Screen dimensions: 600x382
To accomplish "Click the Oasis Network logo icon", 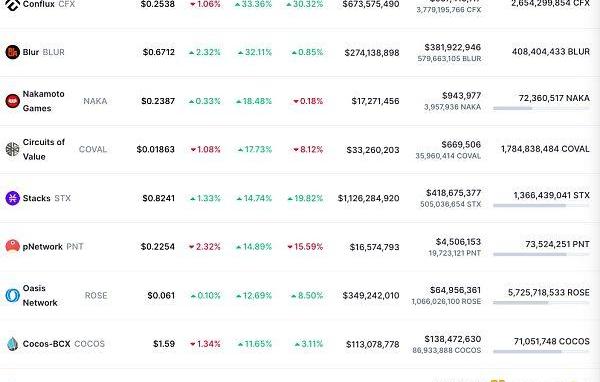I will click(12, 295).
